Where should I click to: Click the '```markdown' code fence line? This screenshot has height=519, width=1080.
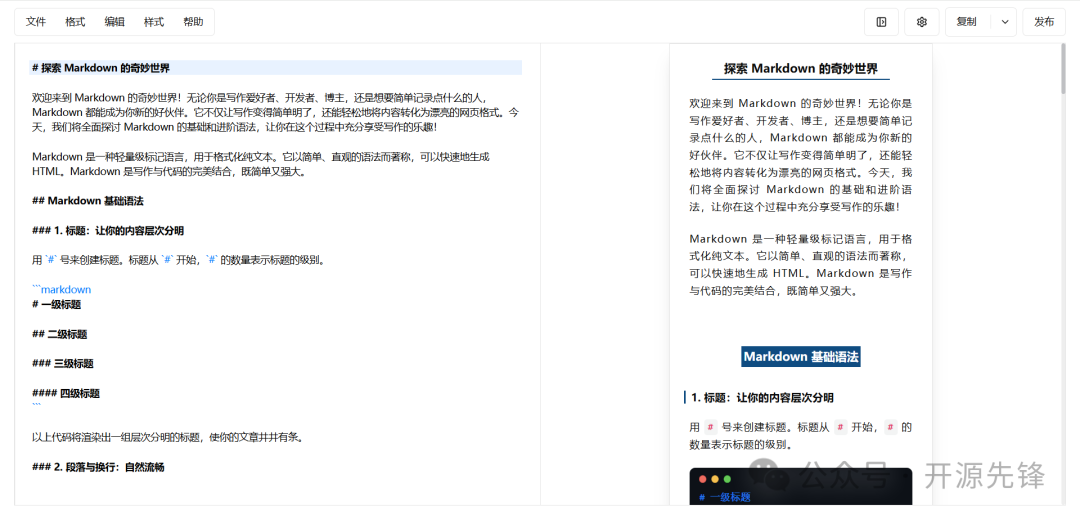(x=62, y=290)
